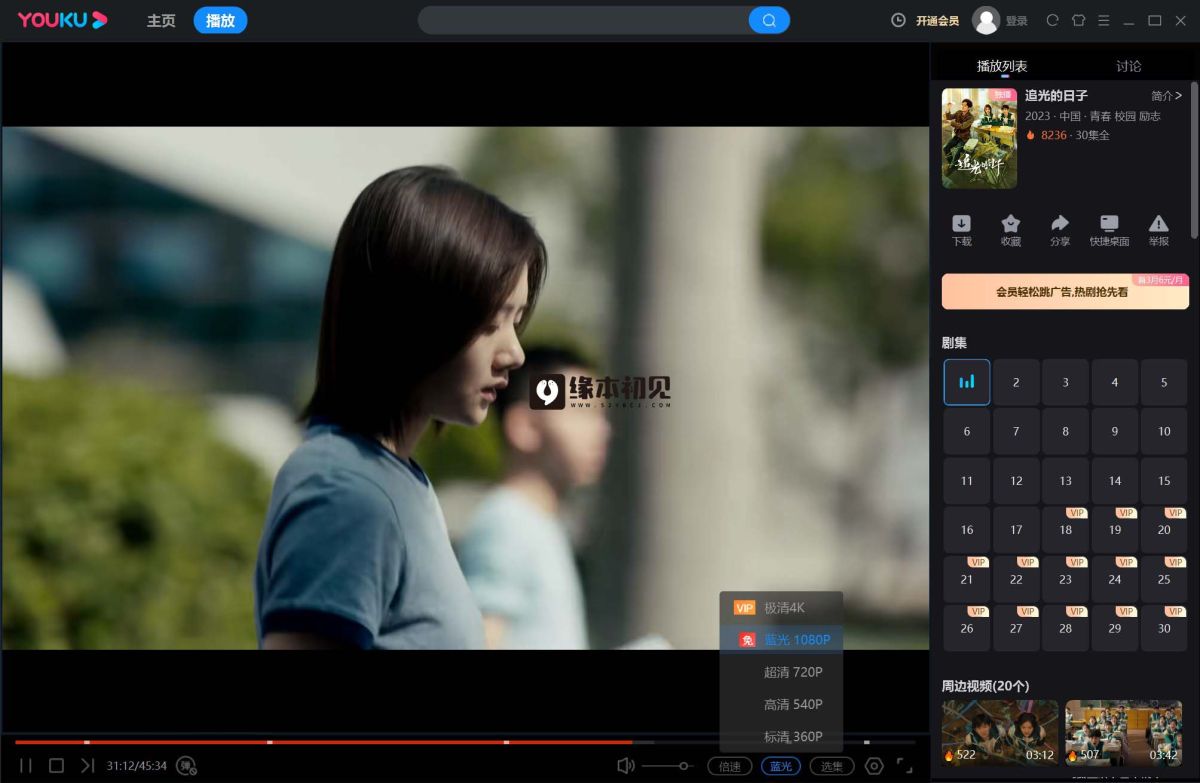Enter fullscreen mode icon
Screen dimensions: 1200x783
904,766
